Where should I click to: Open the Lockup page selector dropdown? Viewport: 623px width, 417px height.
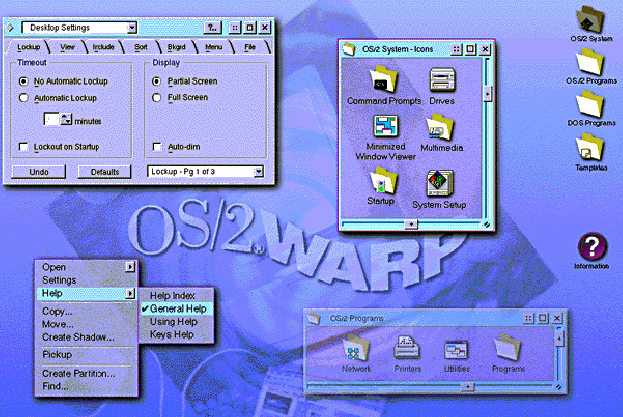pyautogui.click(x=259, y=172)
